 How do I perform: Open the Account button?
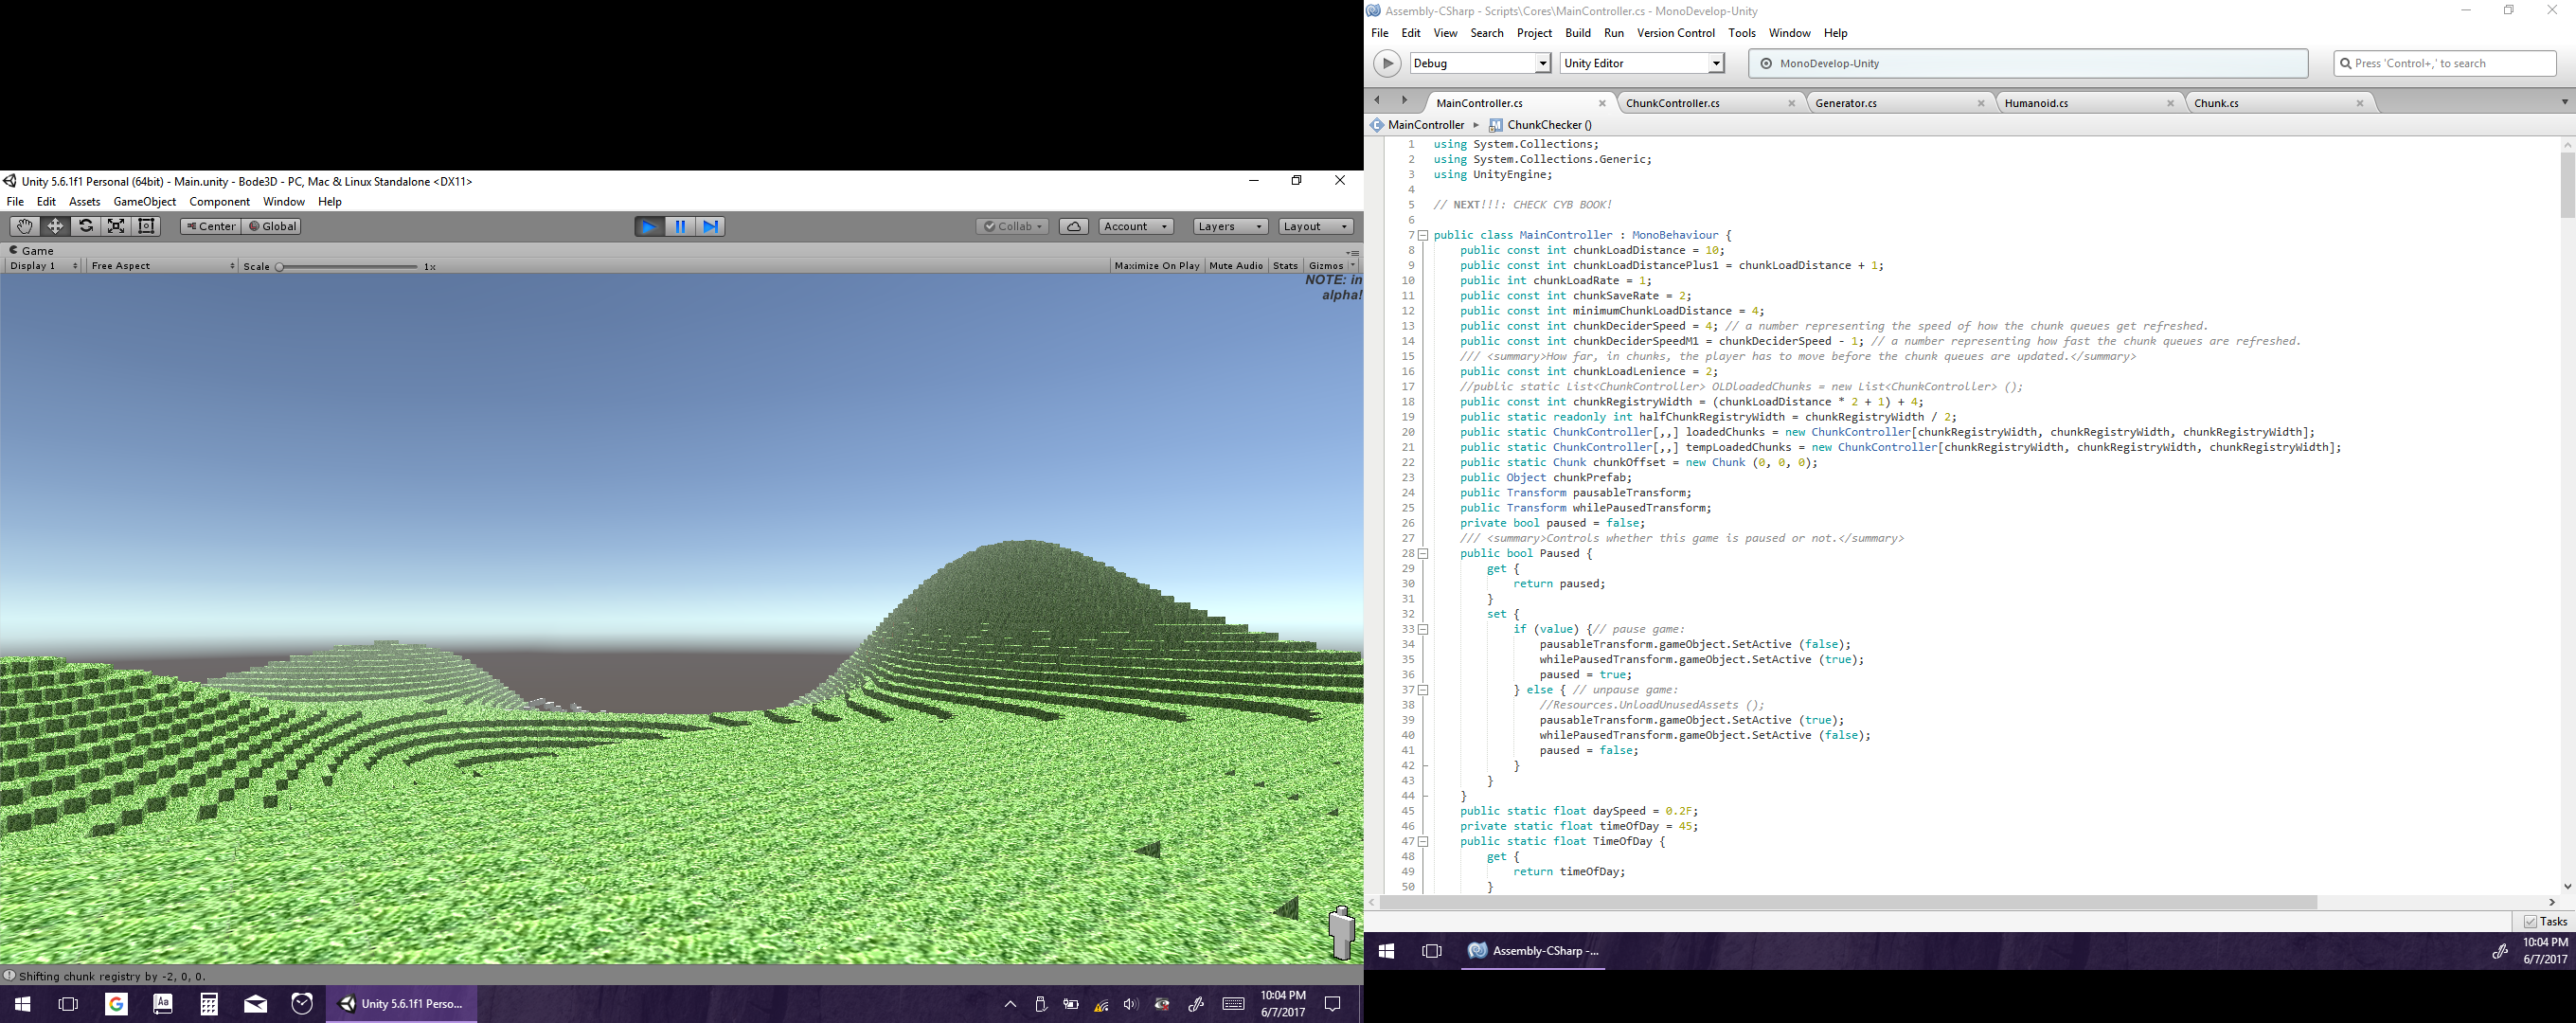pyautogui.click(x=1135, y=226)
